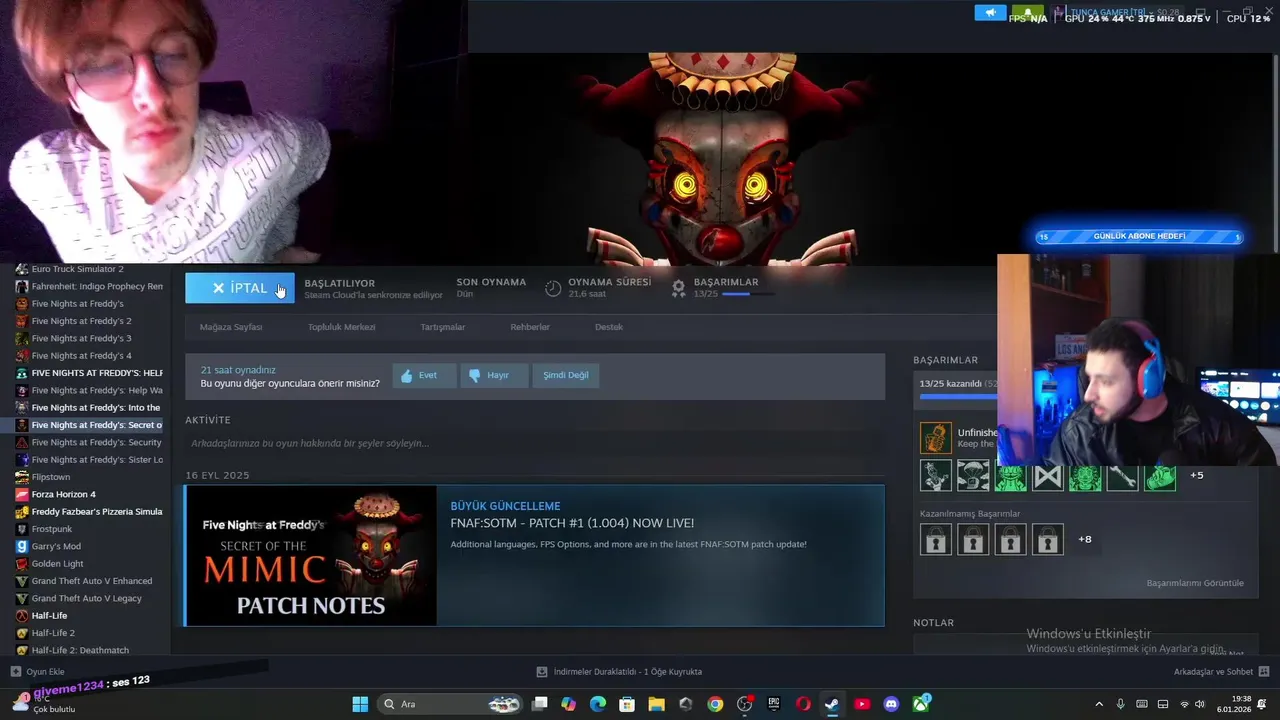Expand hidden system tray icons
This screenshot has width=1280, height=720.
[1099, 704]
